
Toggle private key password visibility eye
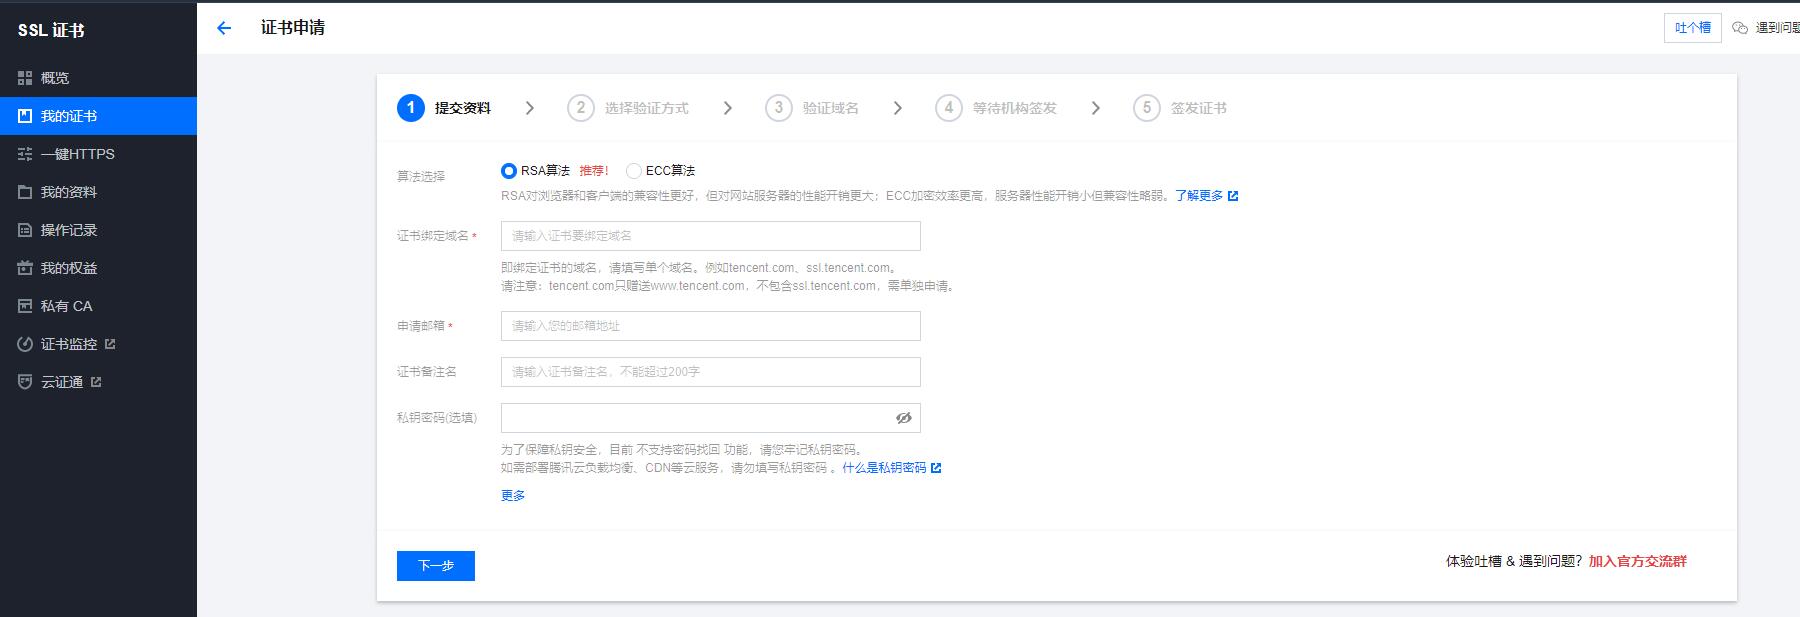pos(904,418)
